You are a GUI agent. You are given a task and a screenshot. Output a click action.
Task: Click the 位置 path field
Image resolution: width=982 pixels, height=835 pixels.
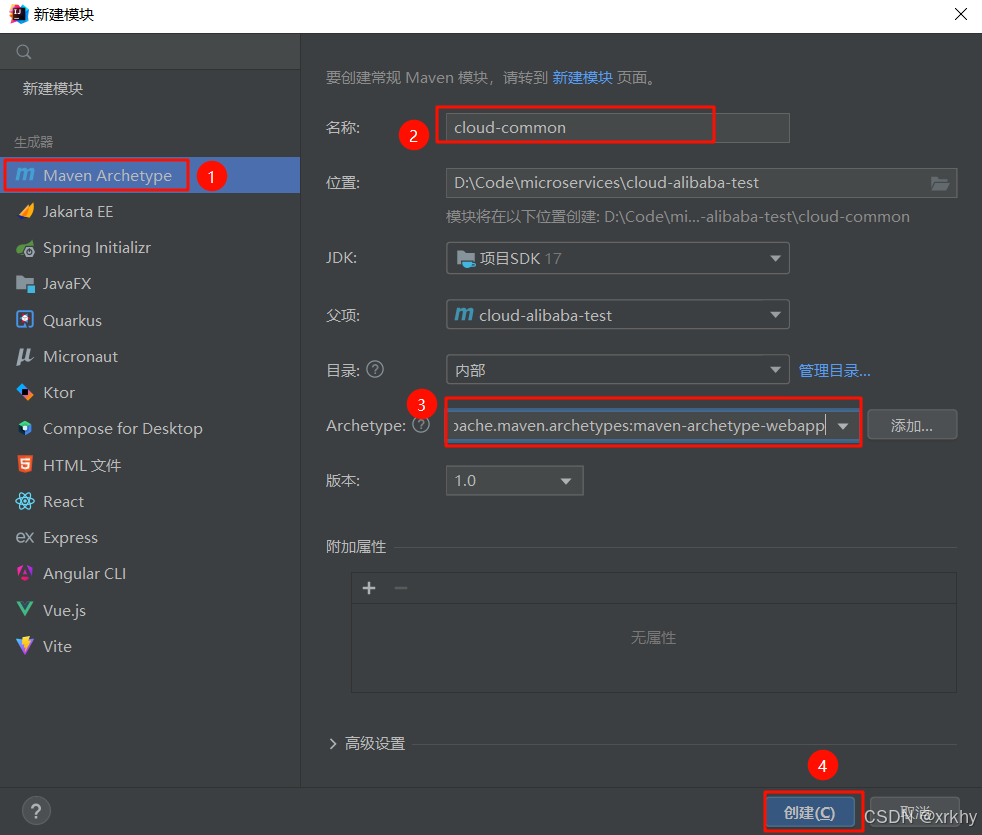pyautogui.click(x=701, y=183)
